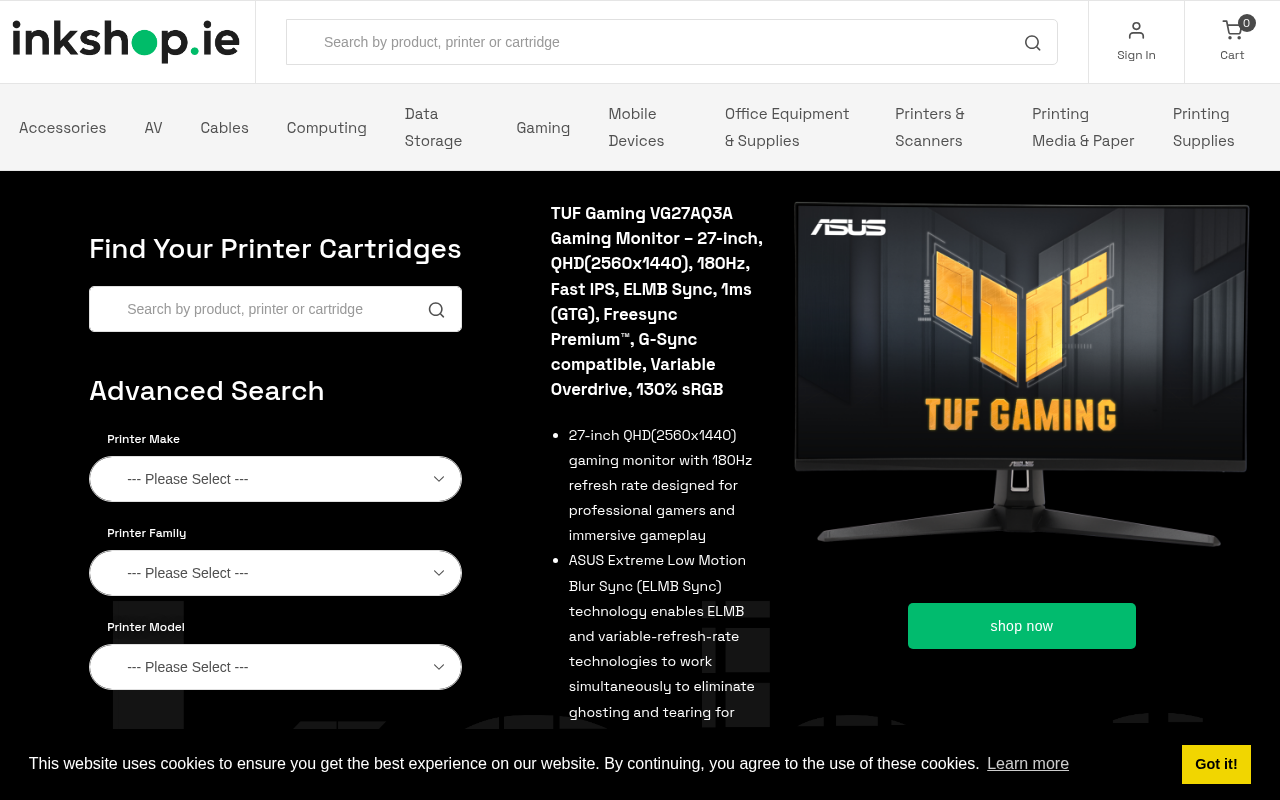Focus the header product search field
The width and height of the screenshot is (1280, 800).
[x=672, y=42]
